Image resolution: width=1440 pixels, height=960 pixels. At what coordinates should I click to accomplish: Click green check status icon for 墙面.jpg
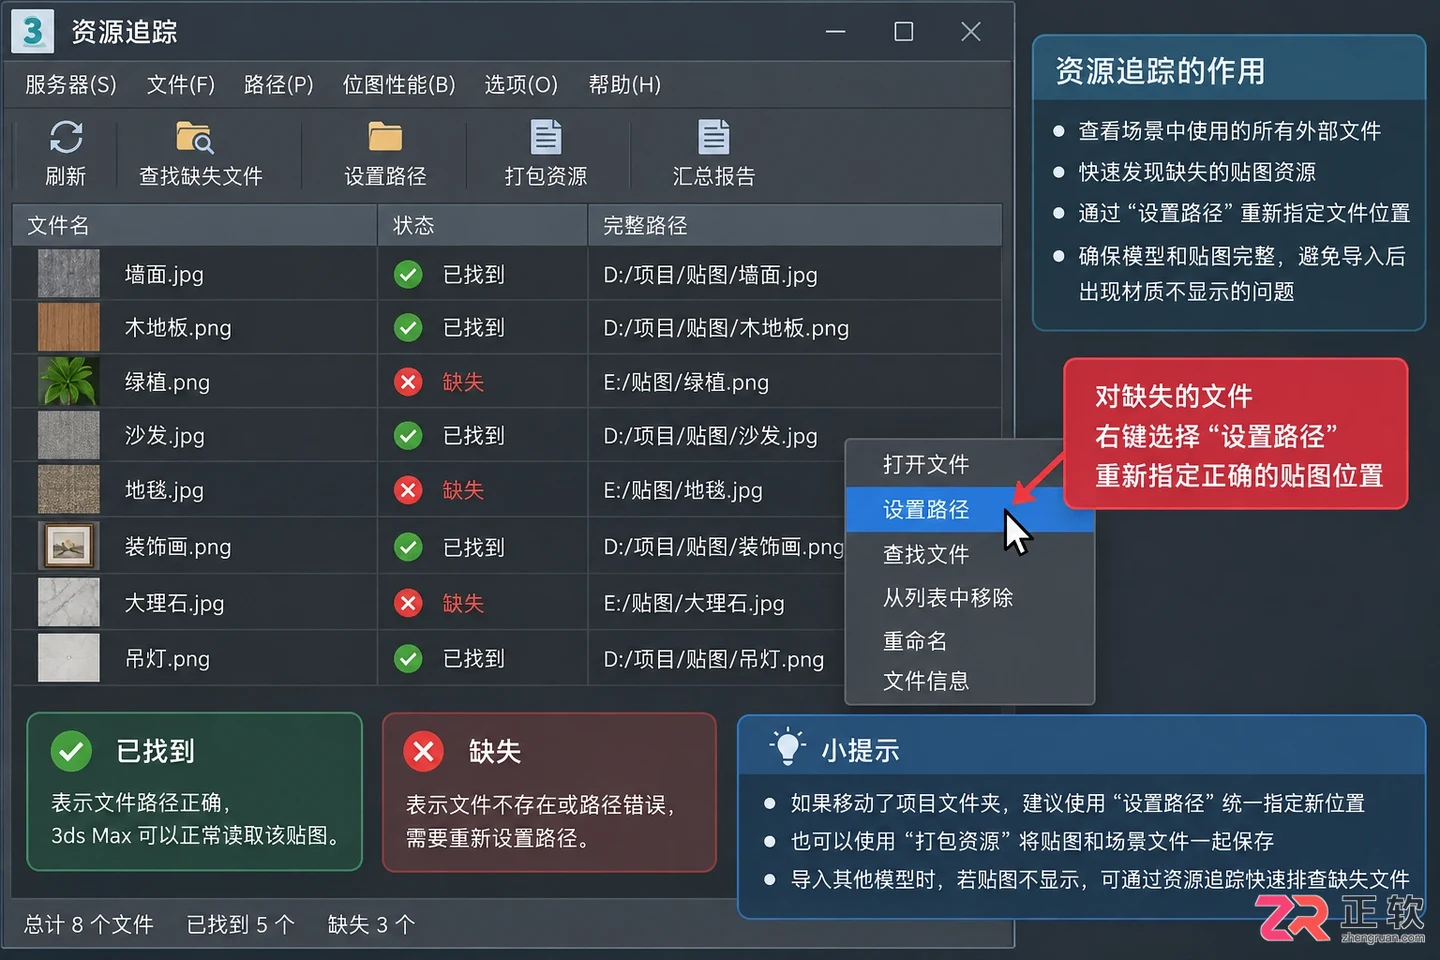point(408,274)
